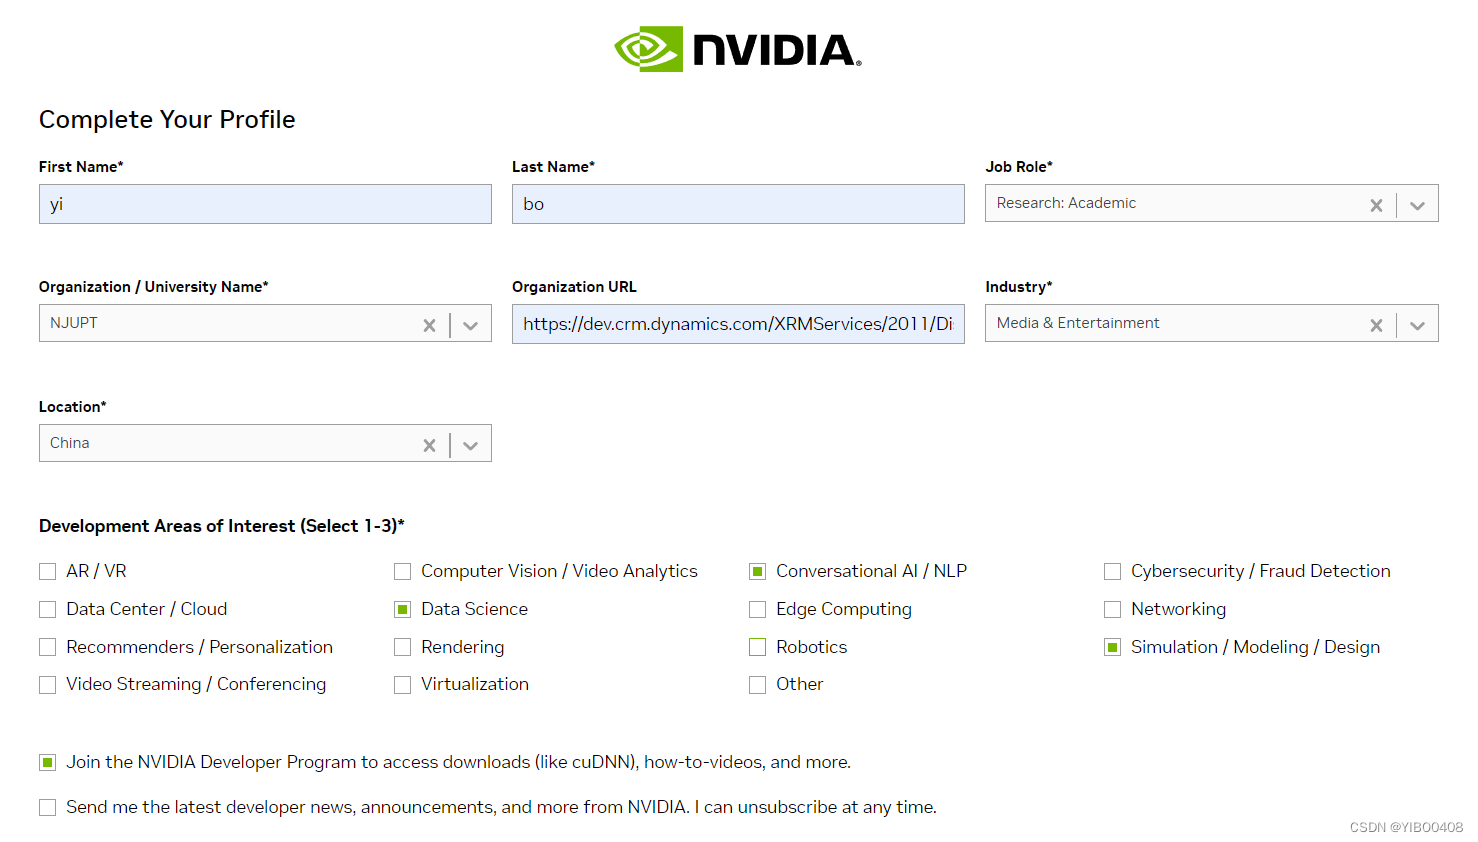Screen dimensions: 1478x842
Task: Expand the Job Role dropdown
Action: (1417, 205)
